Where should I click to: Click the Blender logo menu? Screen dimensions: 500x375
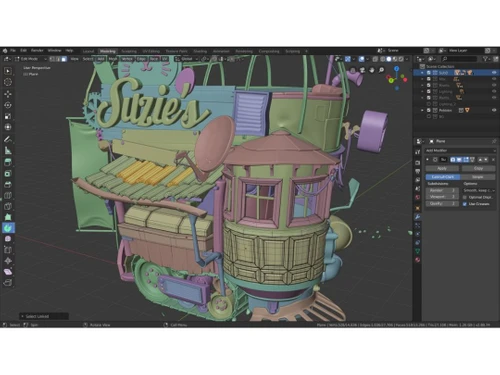click(x=5, y=51)
